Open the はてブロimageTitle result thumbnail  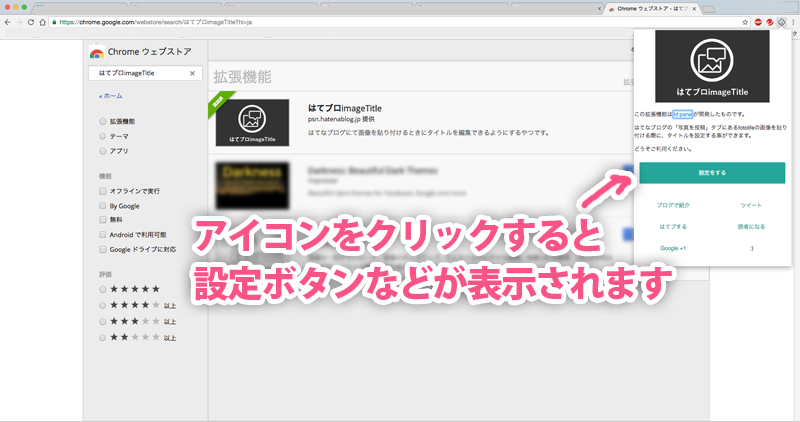[x=253, y=123]
